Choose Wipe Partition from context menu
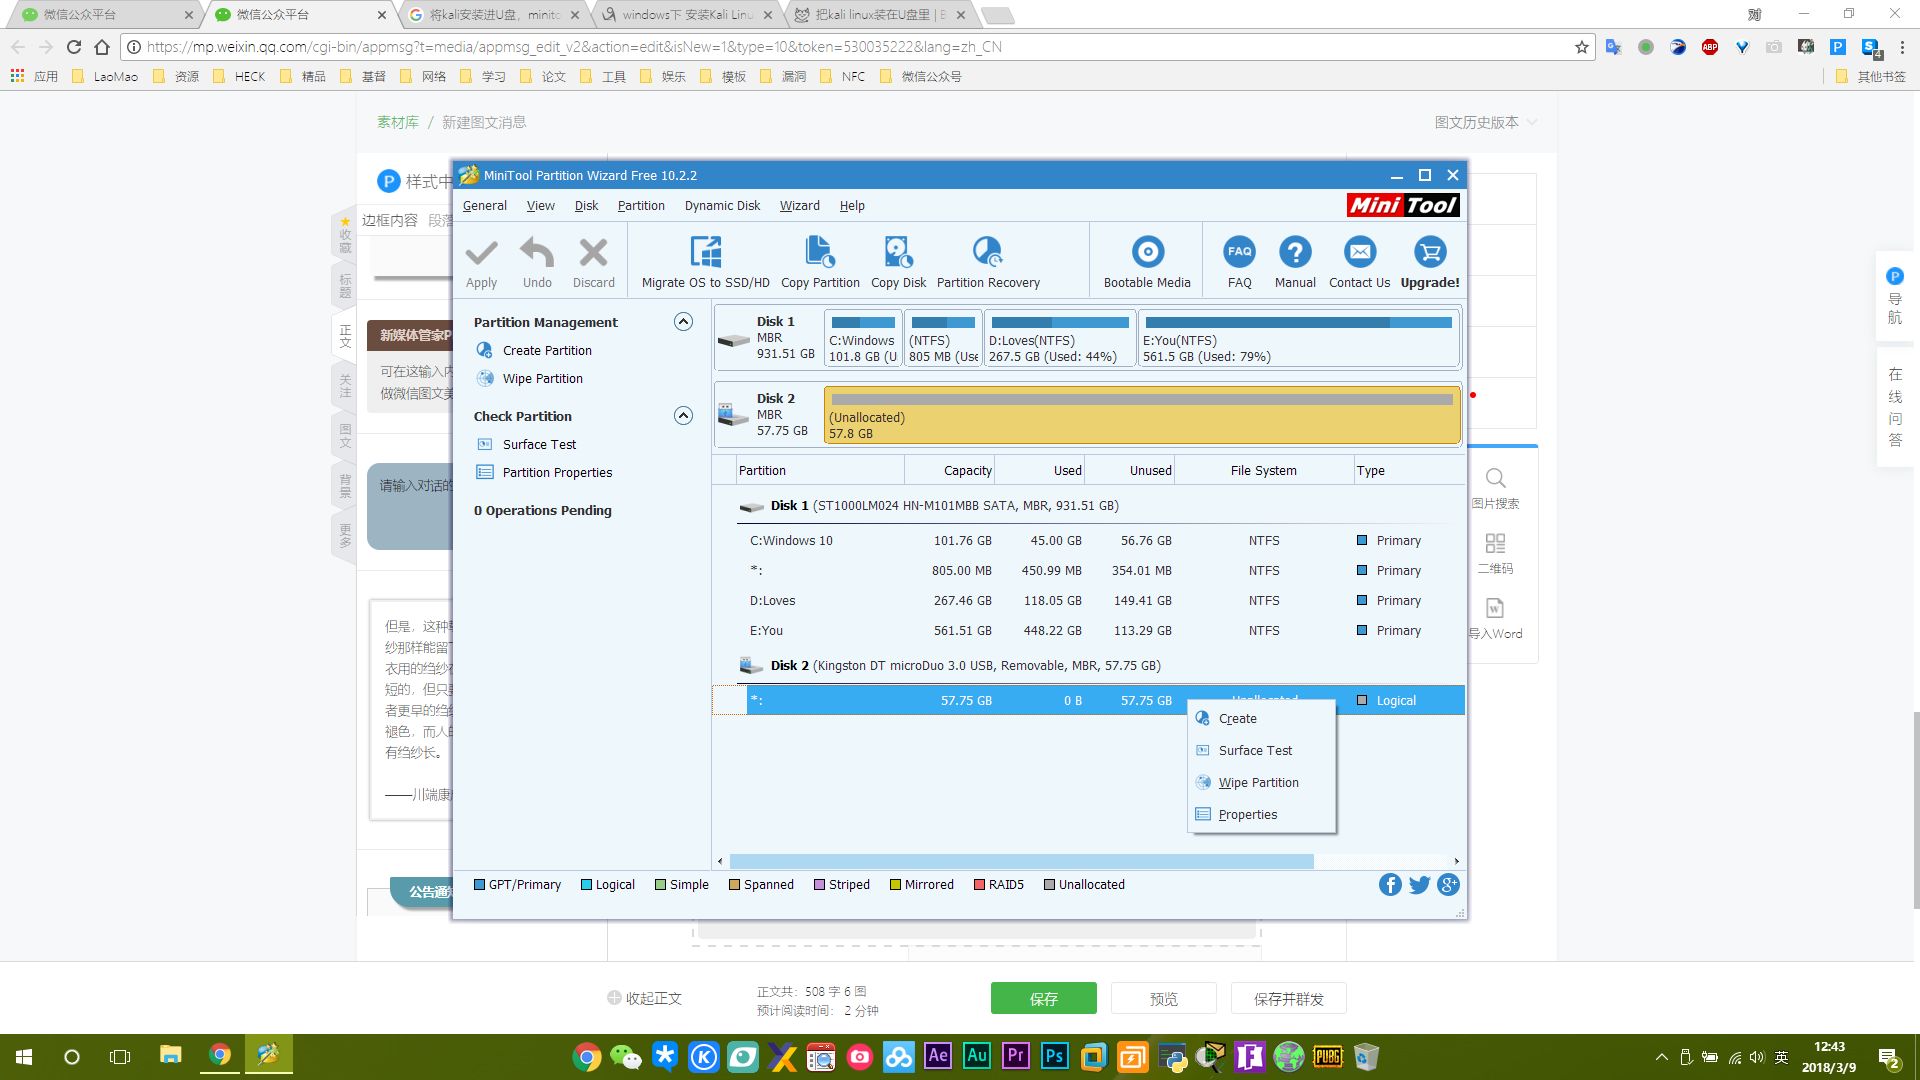The width and height of the screenshot is (1920, 1080). pyautogui.click(x=1262, y=783)
